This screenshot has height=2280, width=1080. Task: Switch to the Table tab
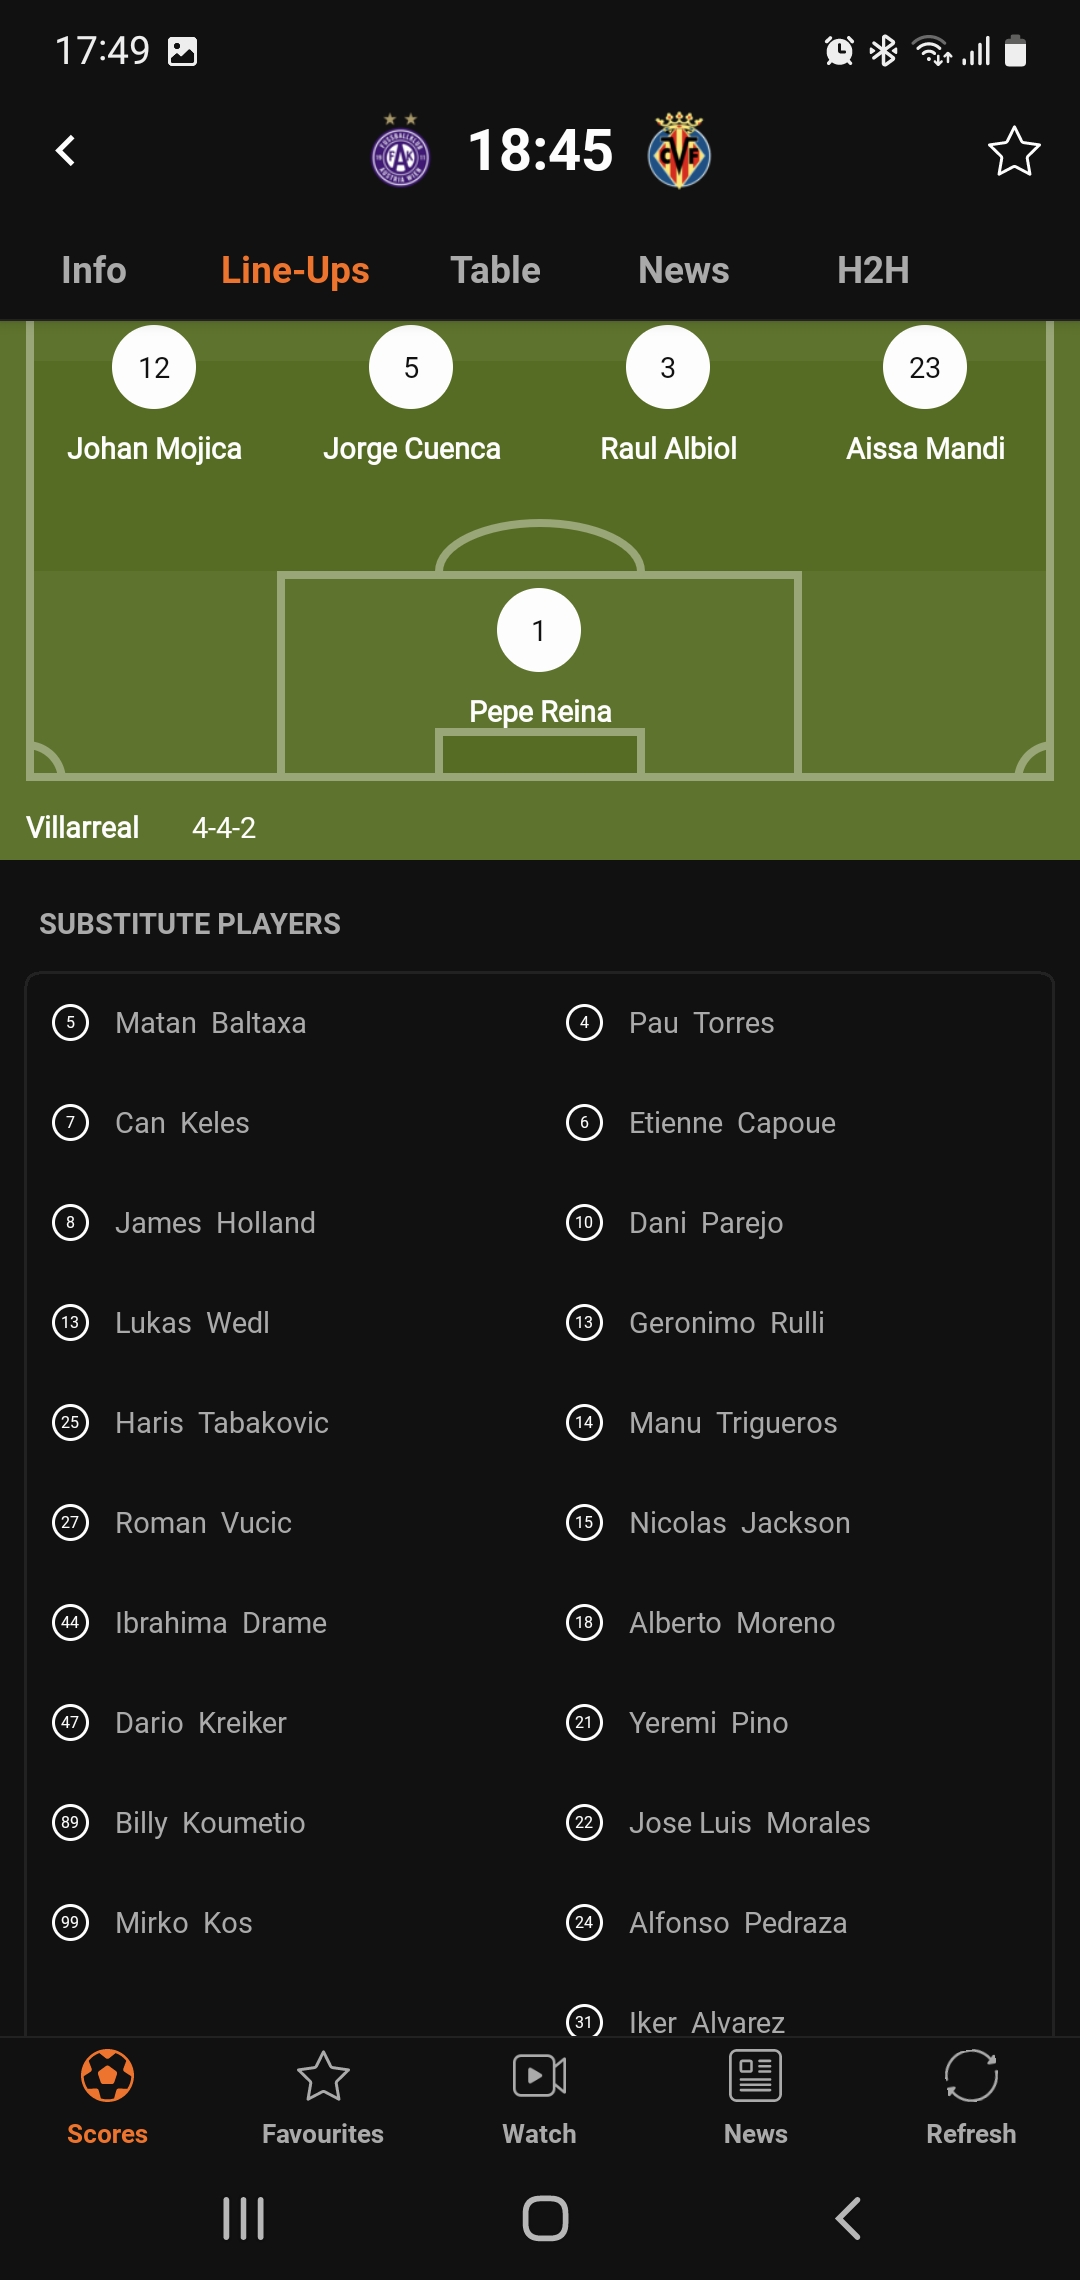click(x=495, y=270)
